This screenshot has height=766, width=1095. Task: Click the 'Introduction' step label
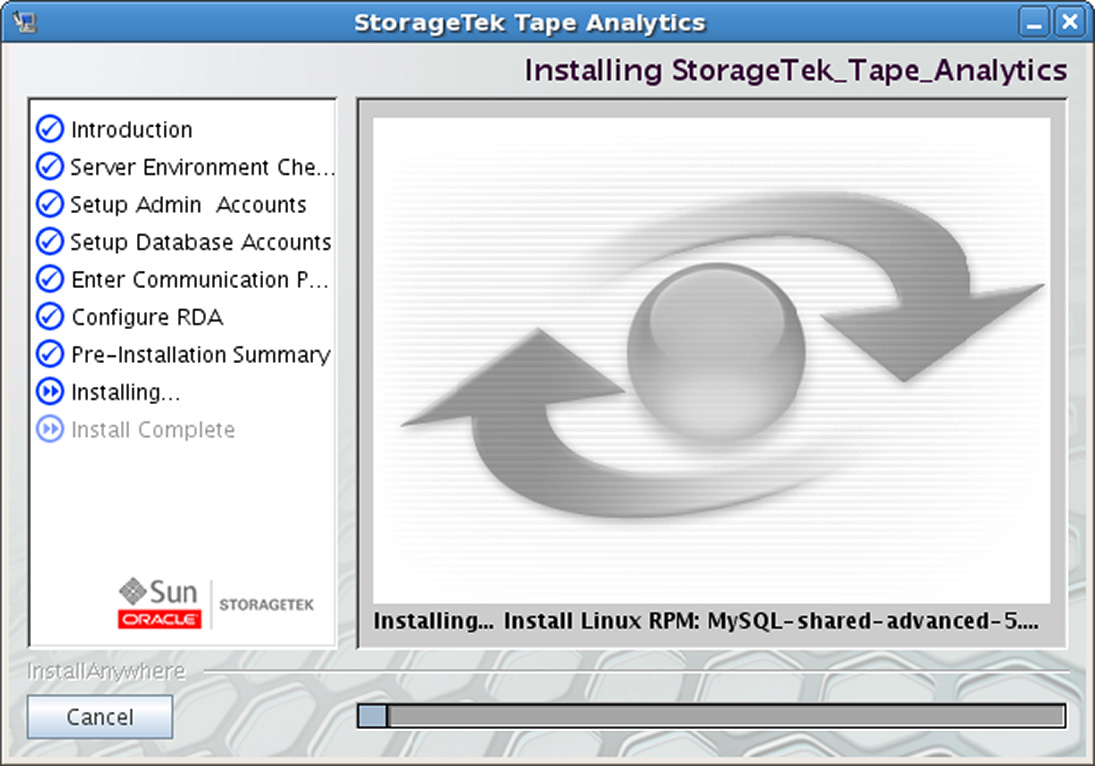point(132,129)
